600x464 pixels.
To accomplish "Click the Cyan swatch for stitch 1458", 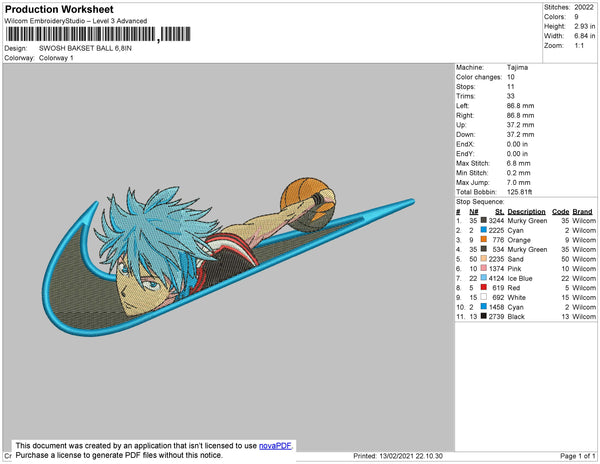I will [x=484, y=306].
